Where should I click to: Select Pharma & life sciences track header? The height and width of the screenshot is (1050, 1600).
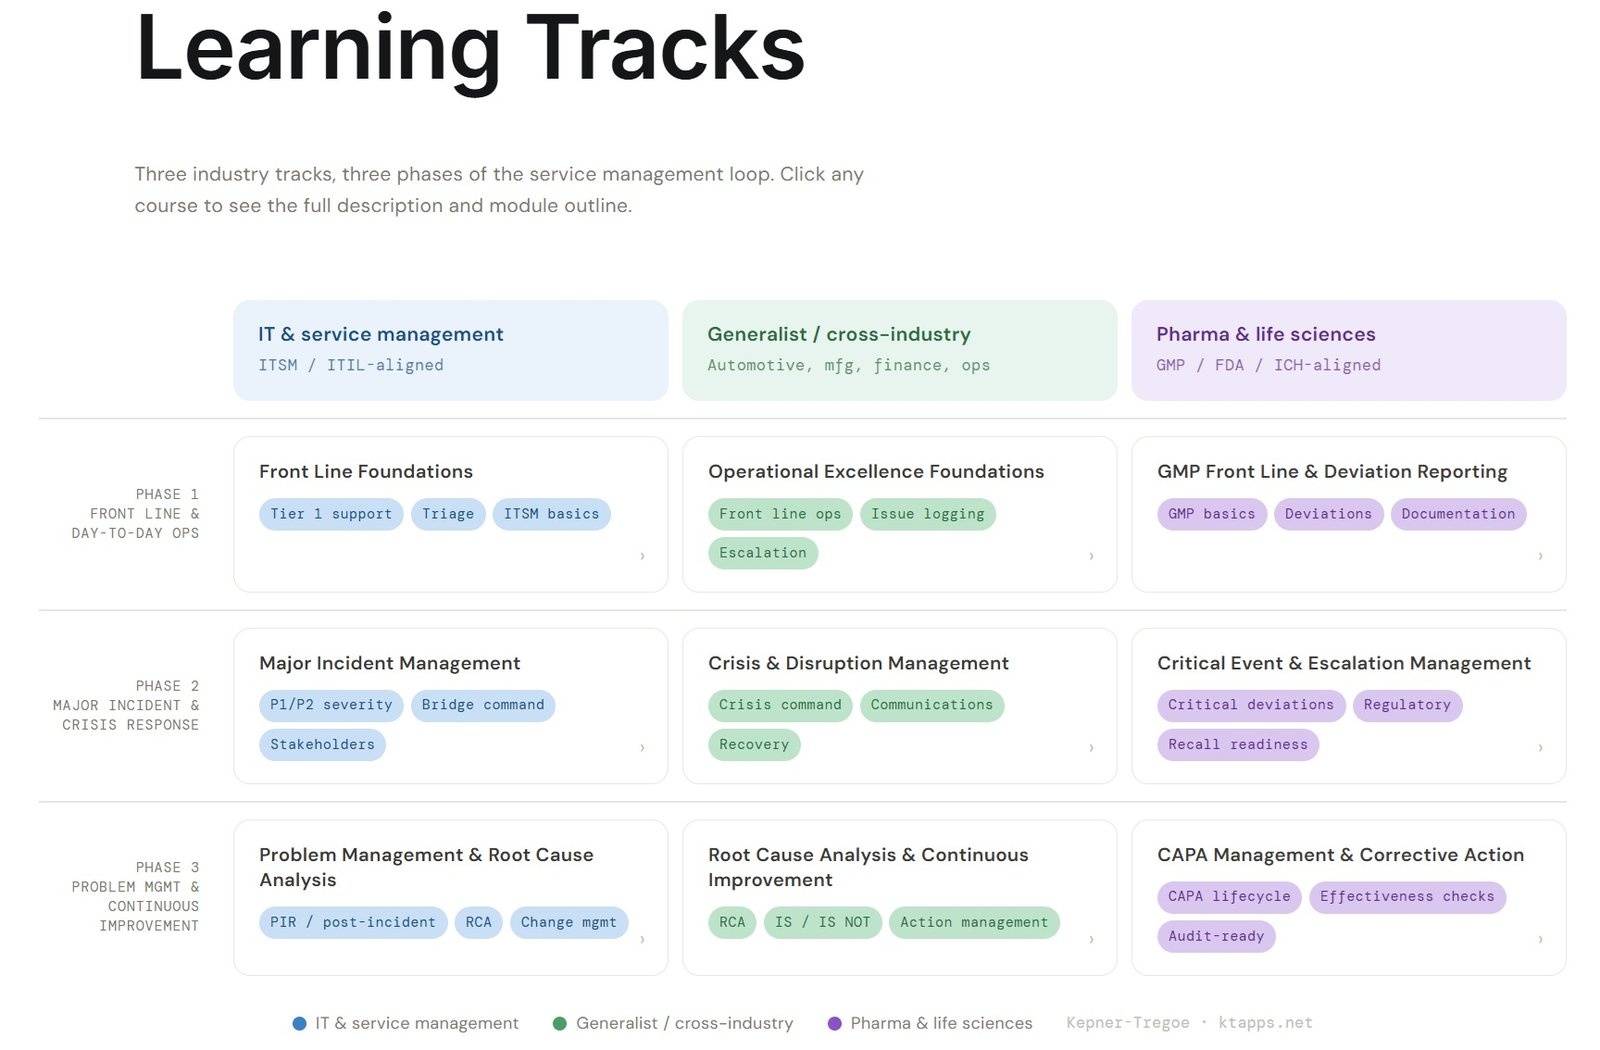point(1348,350)
